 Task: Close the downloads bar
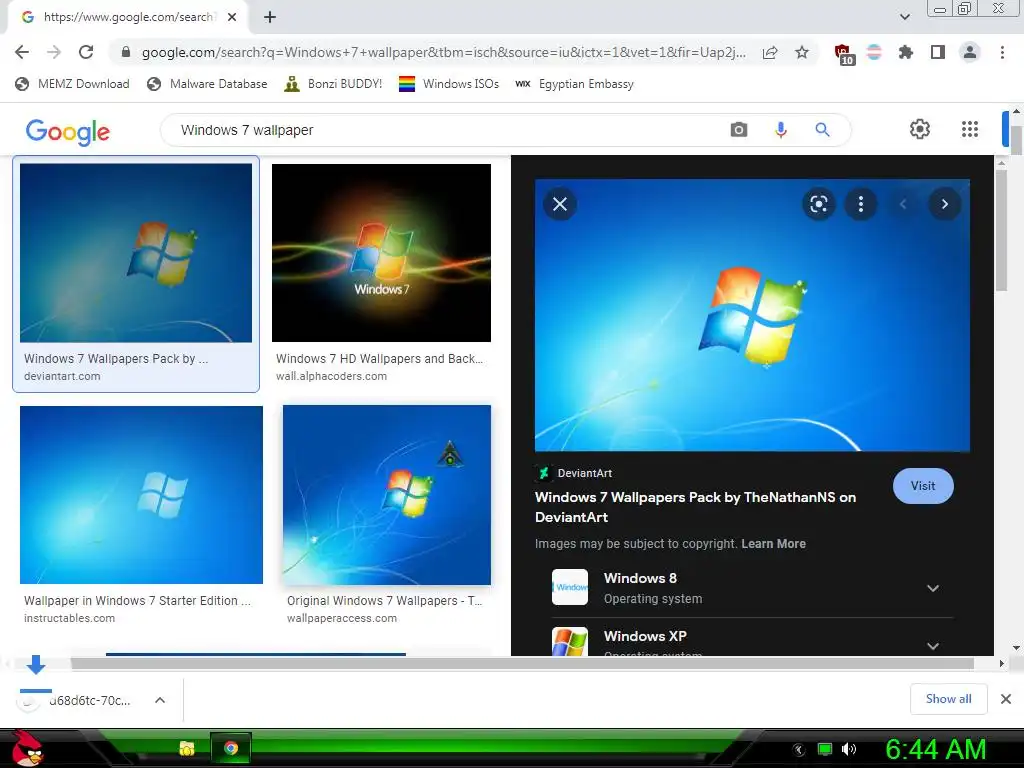pos(1006,699)
